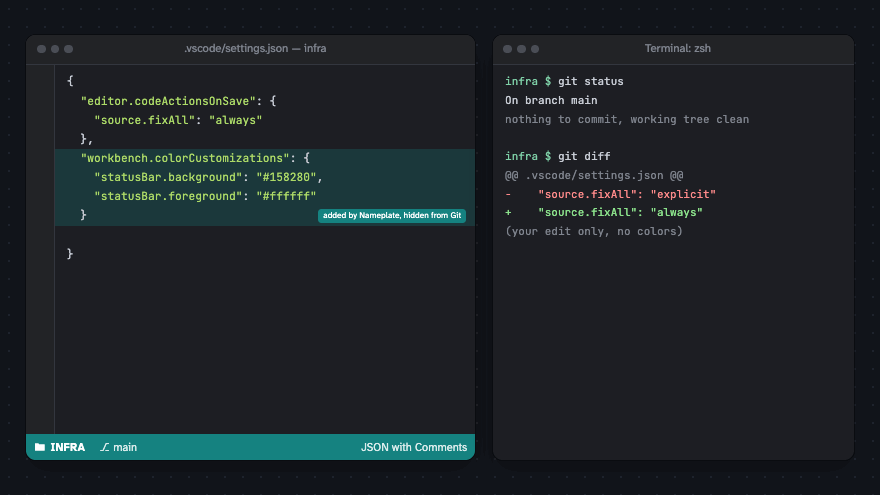Click the 'On branch main' terminal line

pos(551,100)
